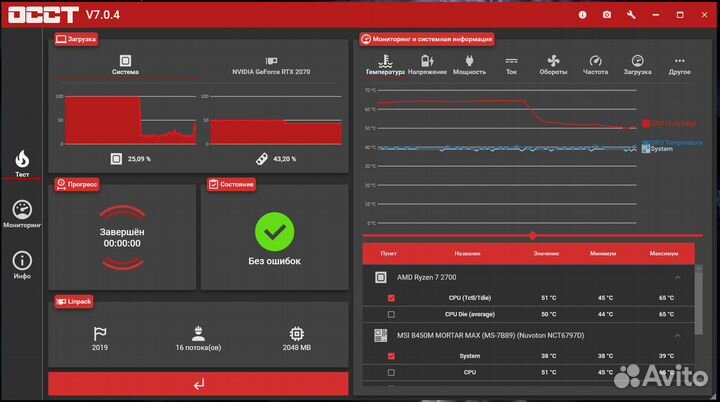Click the Linpack 2019 flag icon
Image resolution: width=720 pixels, height=402 pixels.
pyautogui.click(x=100, y=333)
